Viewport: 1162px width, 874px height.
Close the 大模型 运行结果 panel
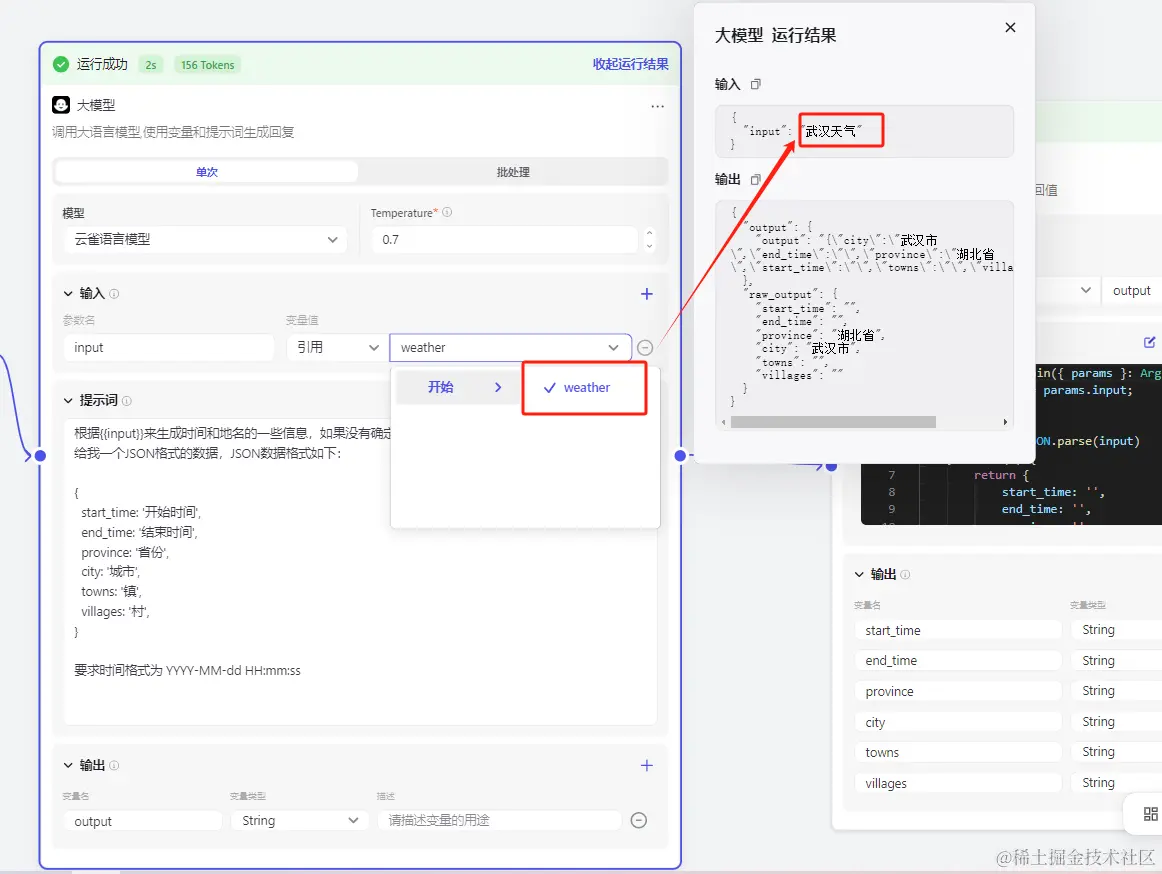[x=1010, y=27]
